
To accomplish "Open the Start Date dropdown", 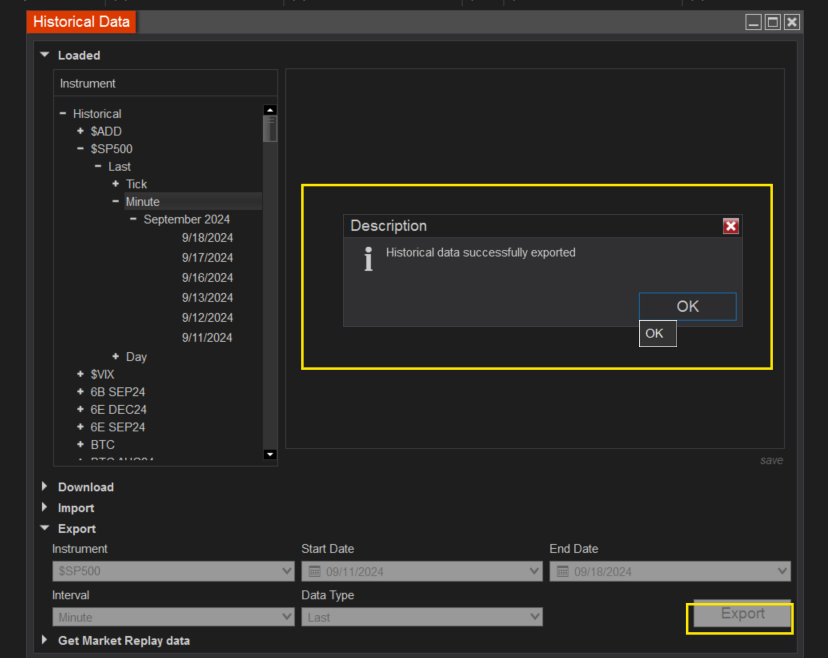I will [421, 571].
